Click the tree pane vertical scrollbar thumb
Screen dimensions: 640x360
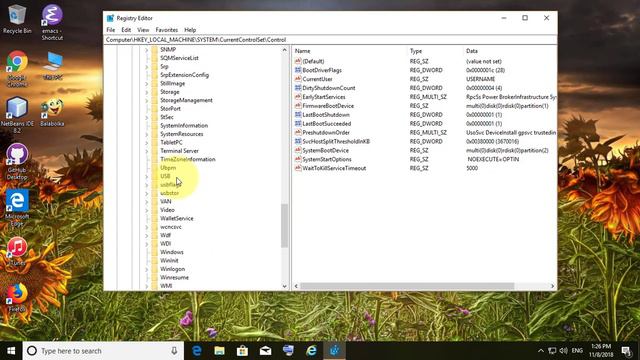pos(284,226)
